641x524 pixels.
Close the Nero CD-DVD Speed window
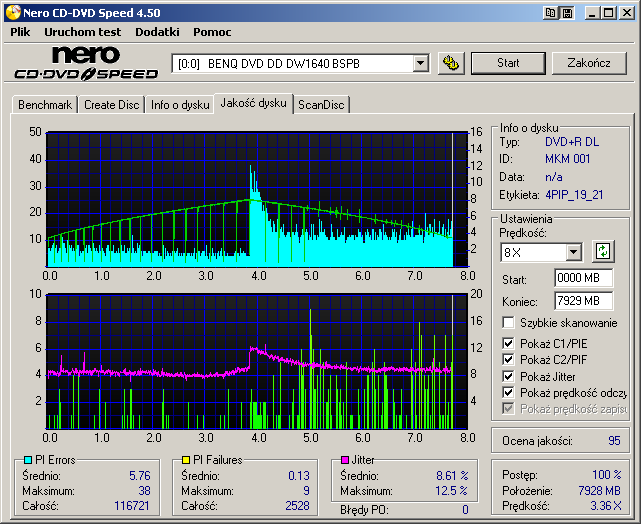[x=627, y=13]
